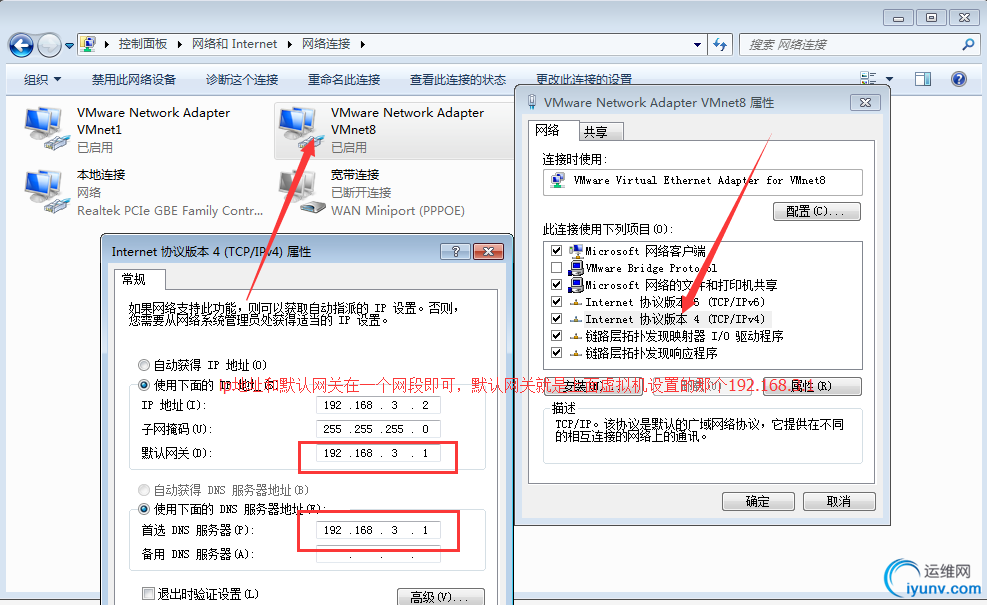Select 自动获得 IP 地址 radio button

(144, 365)
